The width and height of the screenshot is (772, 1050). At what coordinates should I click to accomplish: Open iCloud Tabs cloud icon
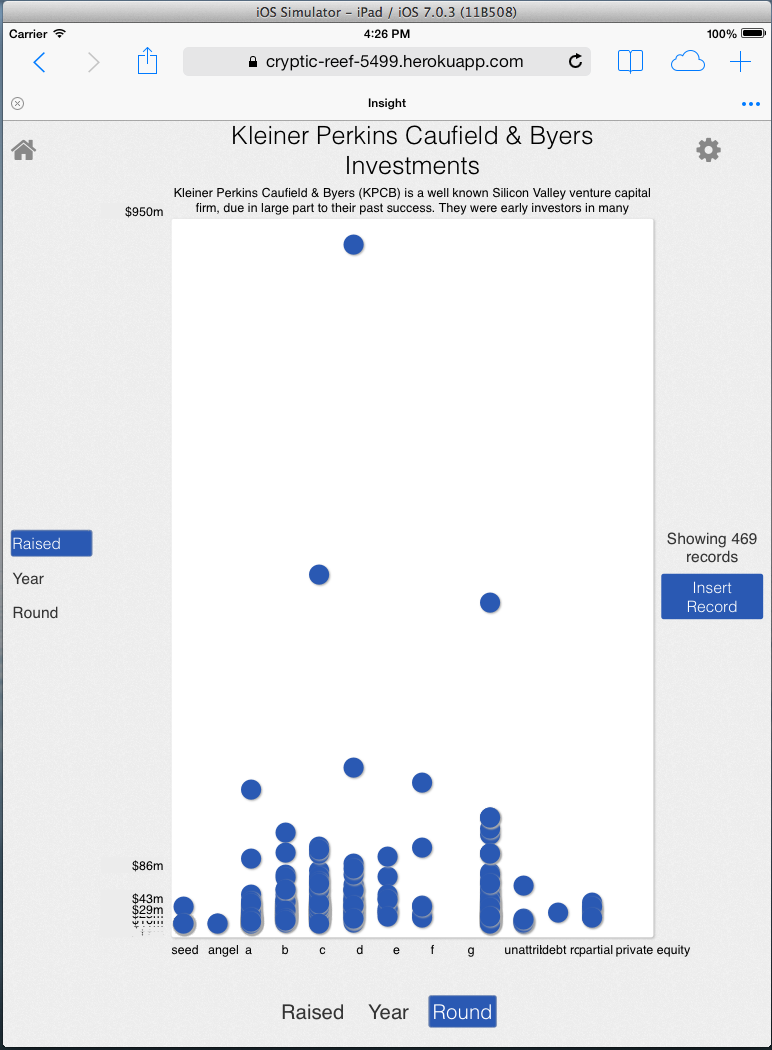pyautogui.click(x=688, y=62)
